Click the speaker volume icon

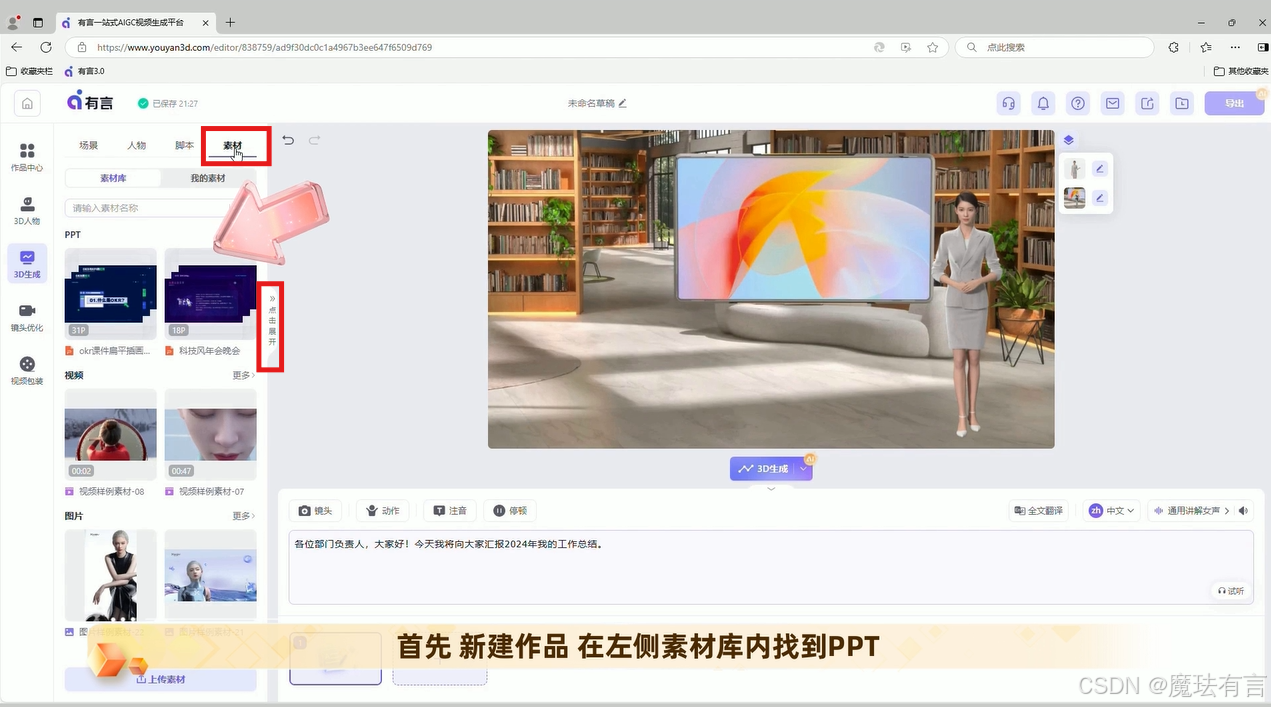[x=1243, y=510]
